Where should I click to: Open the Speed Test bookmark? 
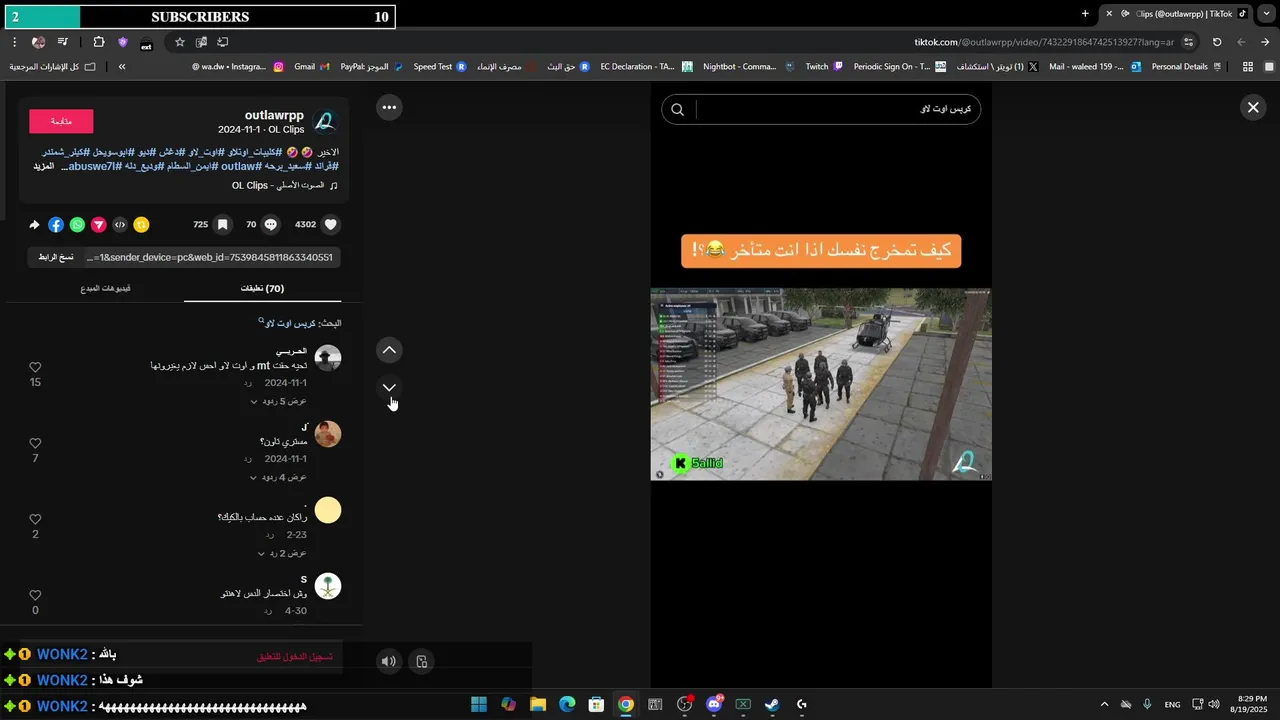440,67
